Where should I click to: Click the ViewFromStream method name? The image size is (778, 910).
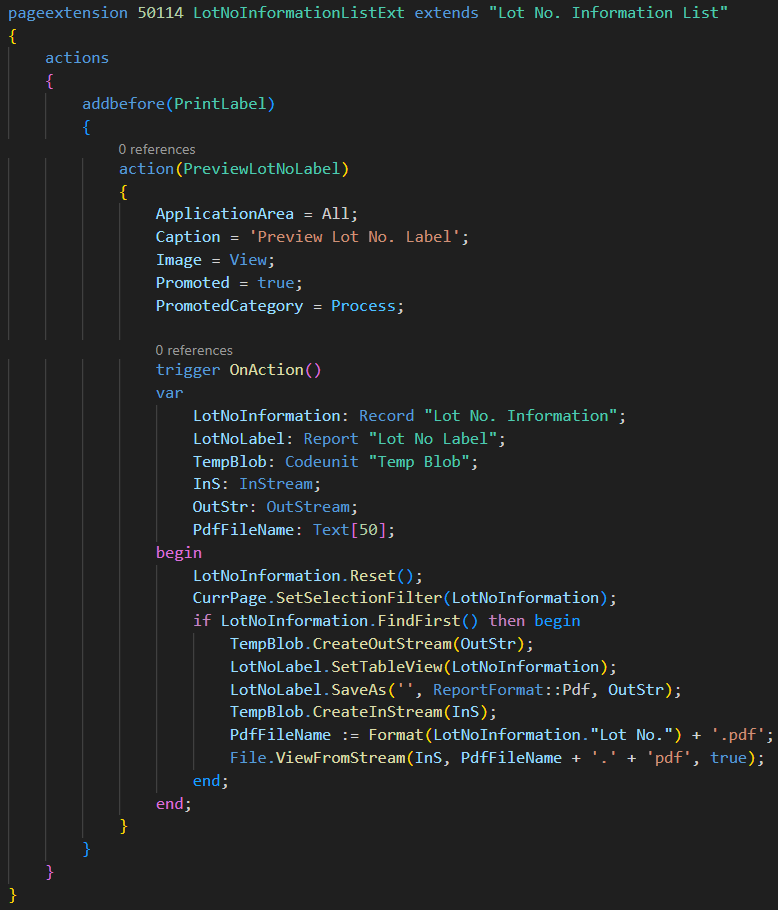coord(336,758)
